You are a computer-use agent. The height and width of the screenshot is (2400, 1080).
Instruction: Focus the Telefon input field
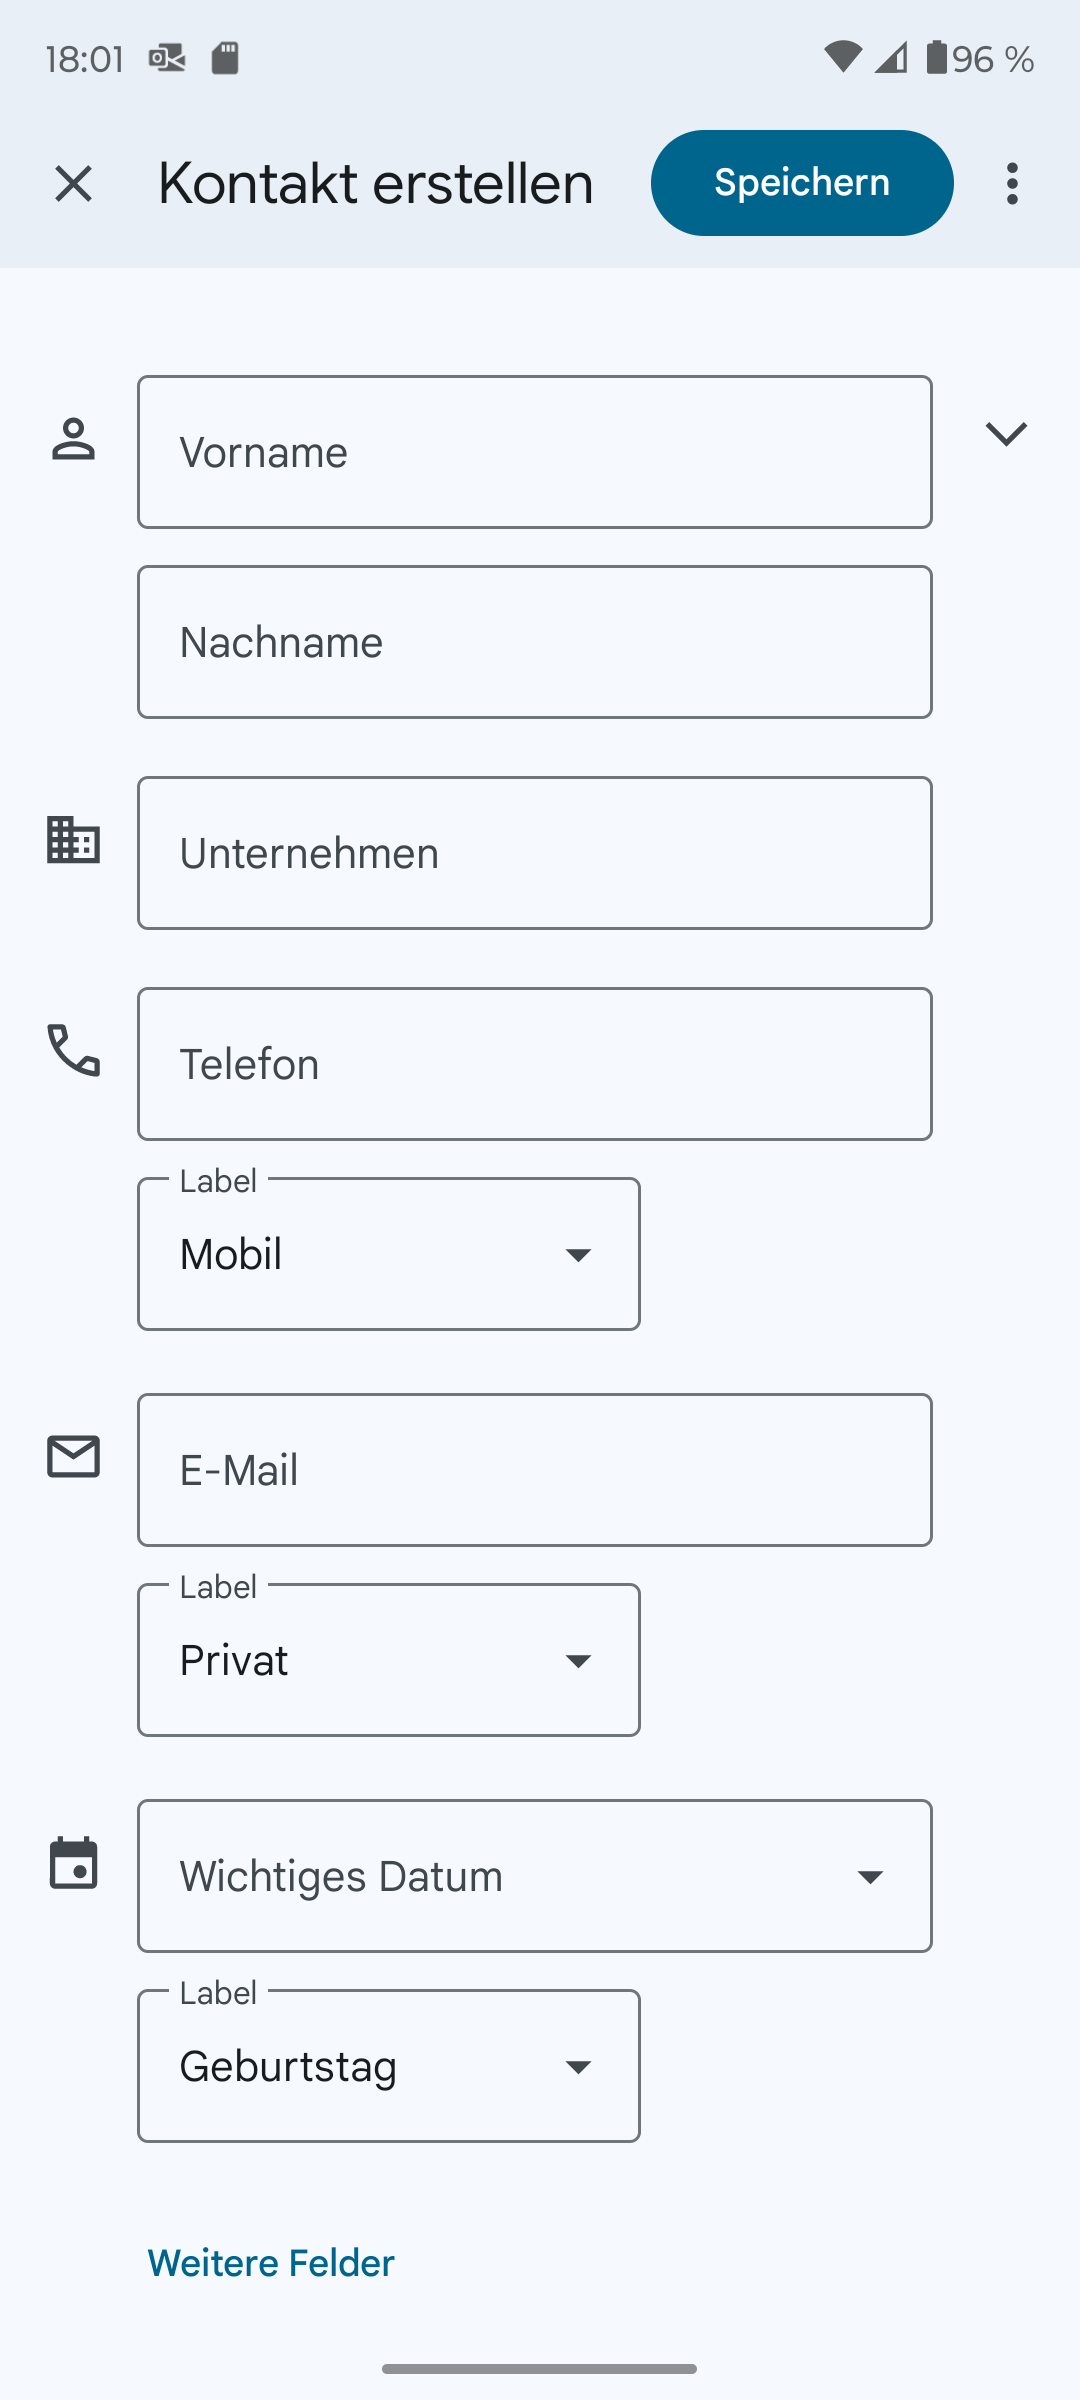click(535, 1064)
